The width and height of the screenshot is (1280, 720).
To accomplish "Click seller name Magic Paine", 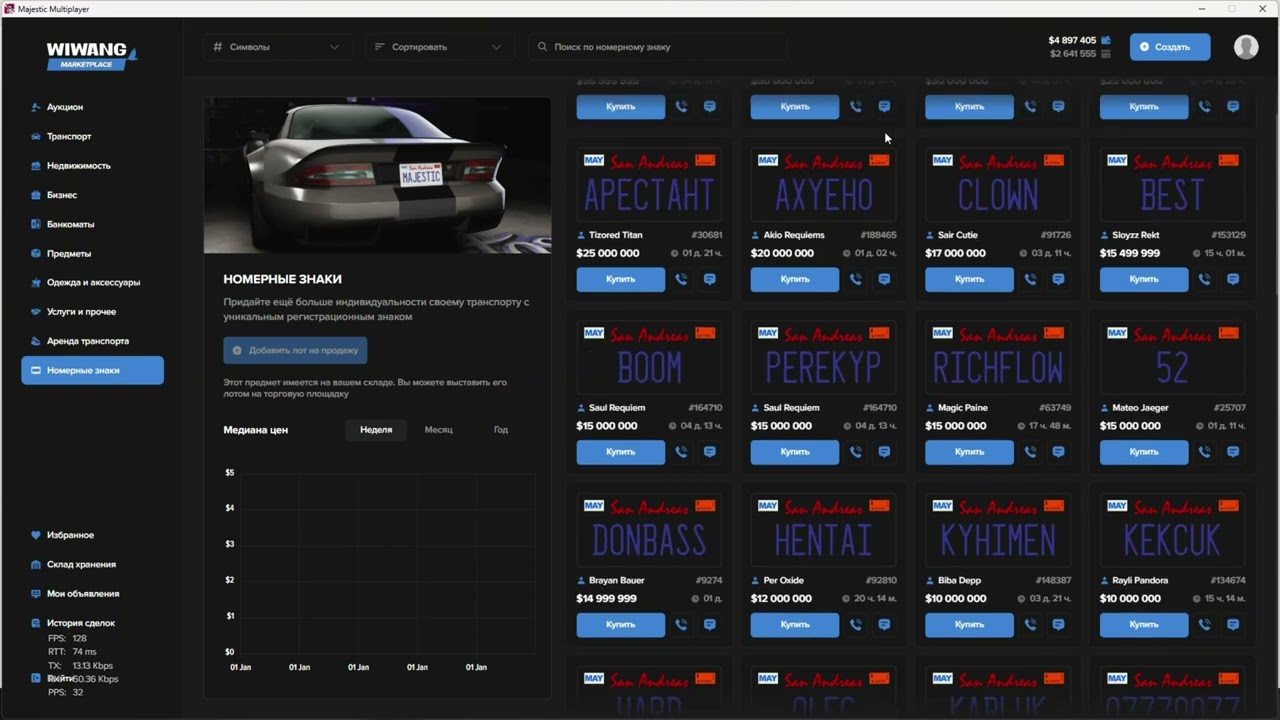I will click(x=962, y=408).
